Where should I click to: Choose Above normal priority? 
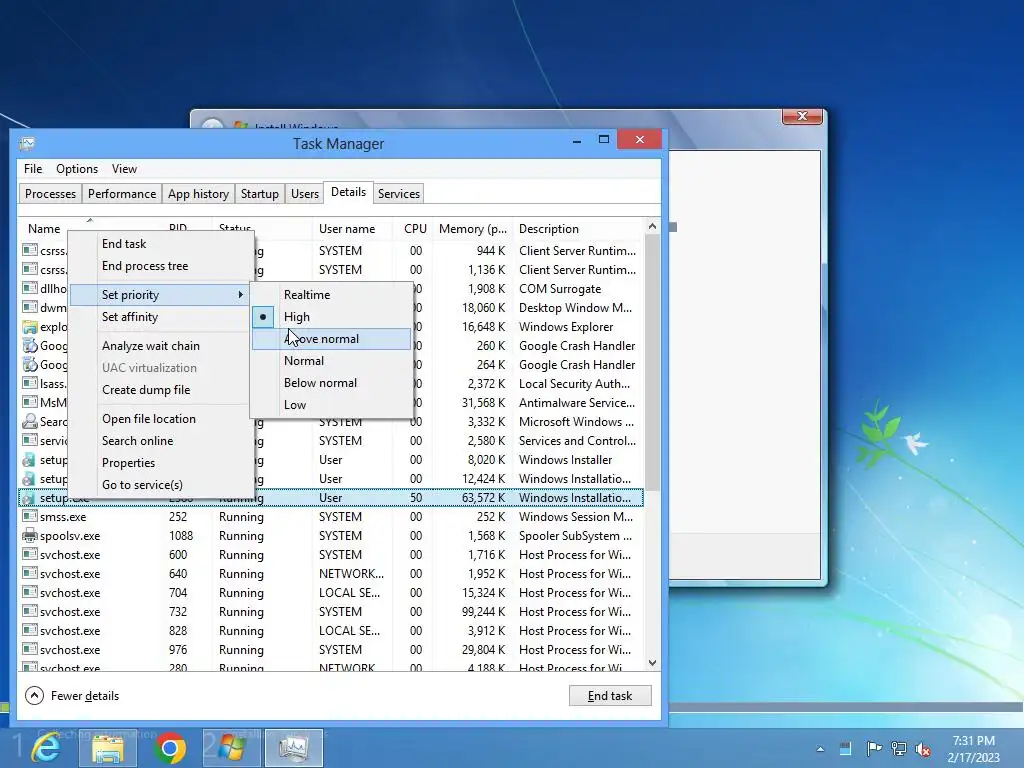click(x=332, y=339)
